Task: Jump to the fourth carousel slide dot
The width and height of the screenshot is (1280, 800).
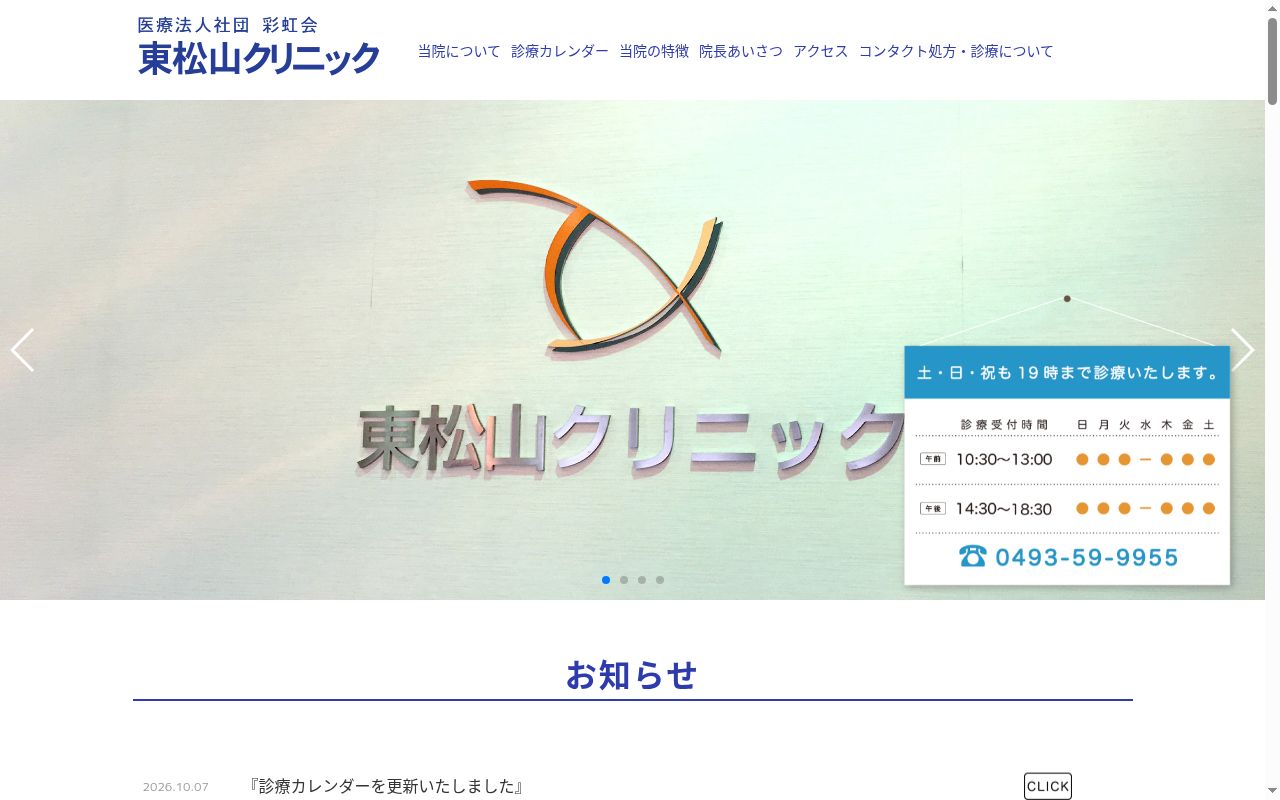Action: pos(660,580)
